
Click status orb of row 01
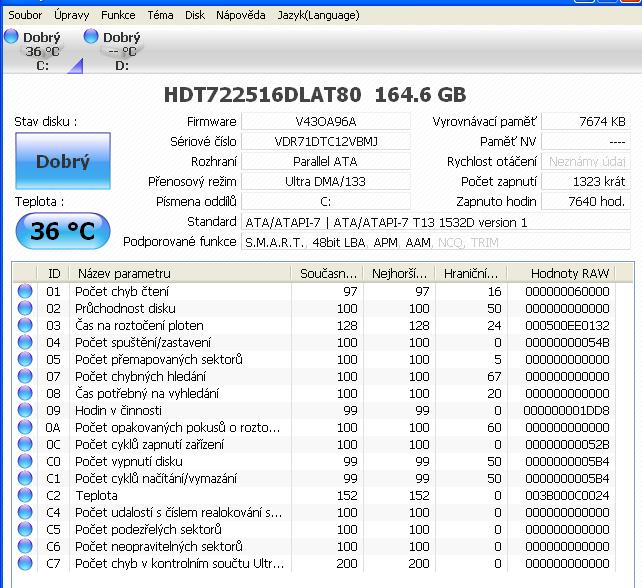coord(25,291)
